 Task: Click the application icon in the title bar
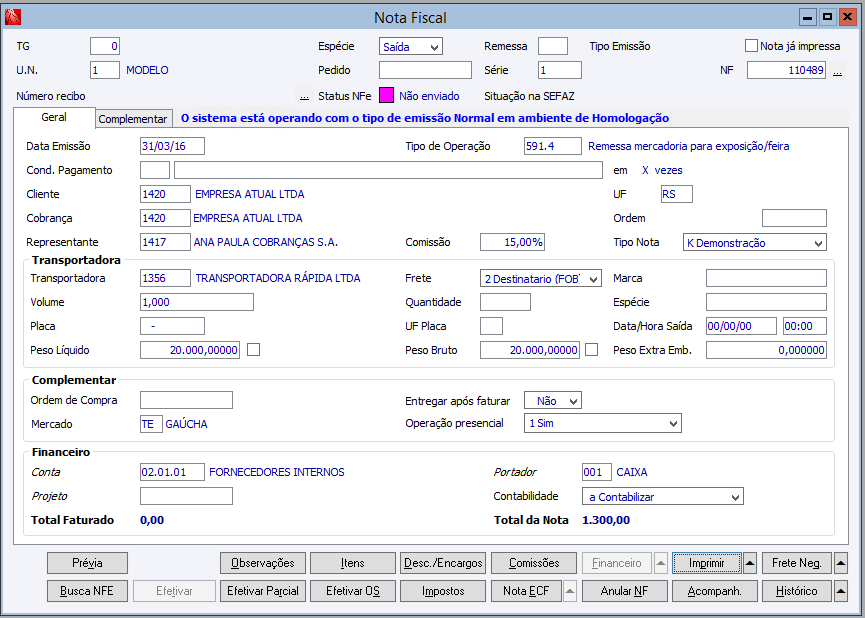click(12, 17)
